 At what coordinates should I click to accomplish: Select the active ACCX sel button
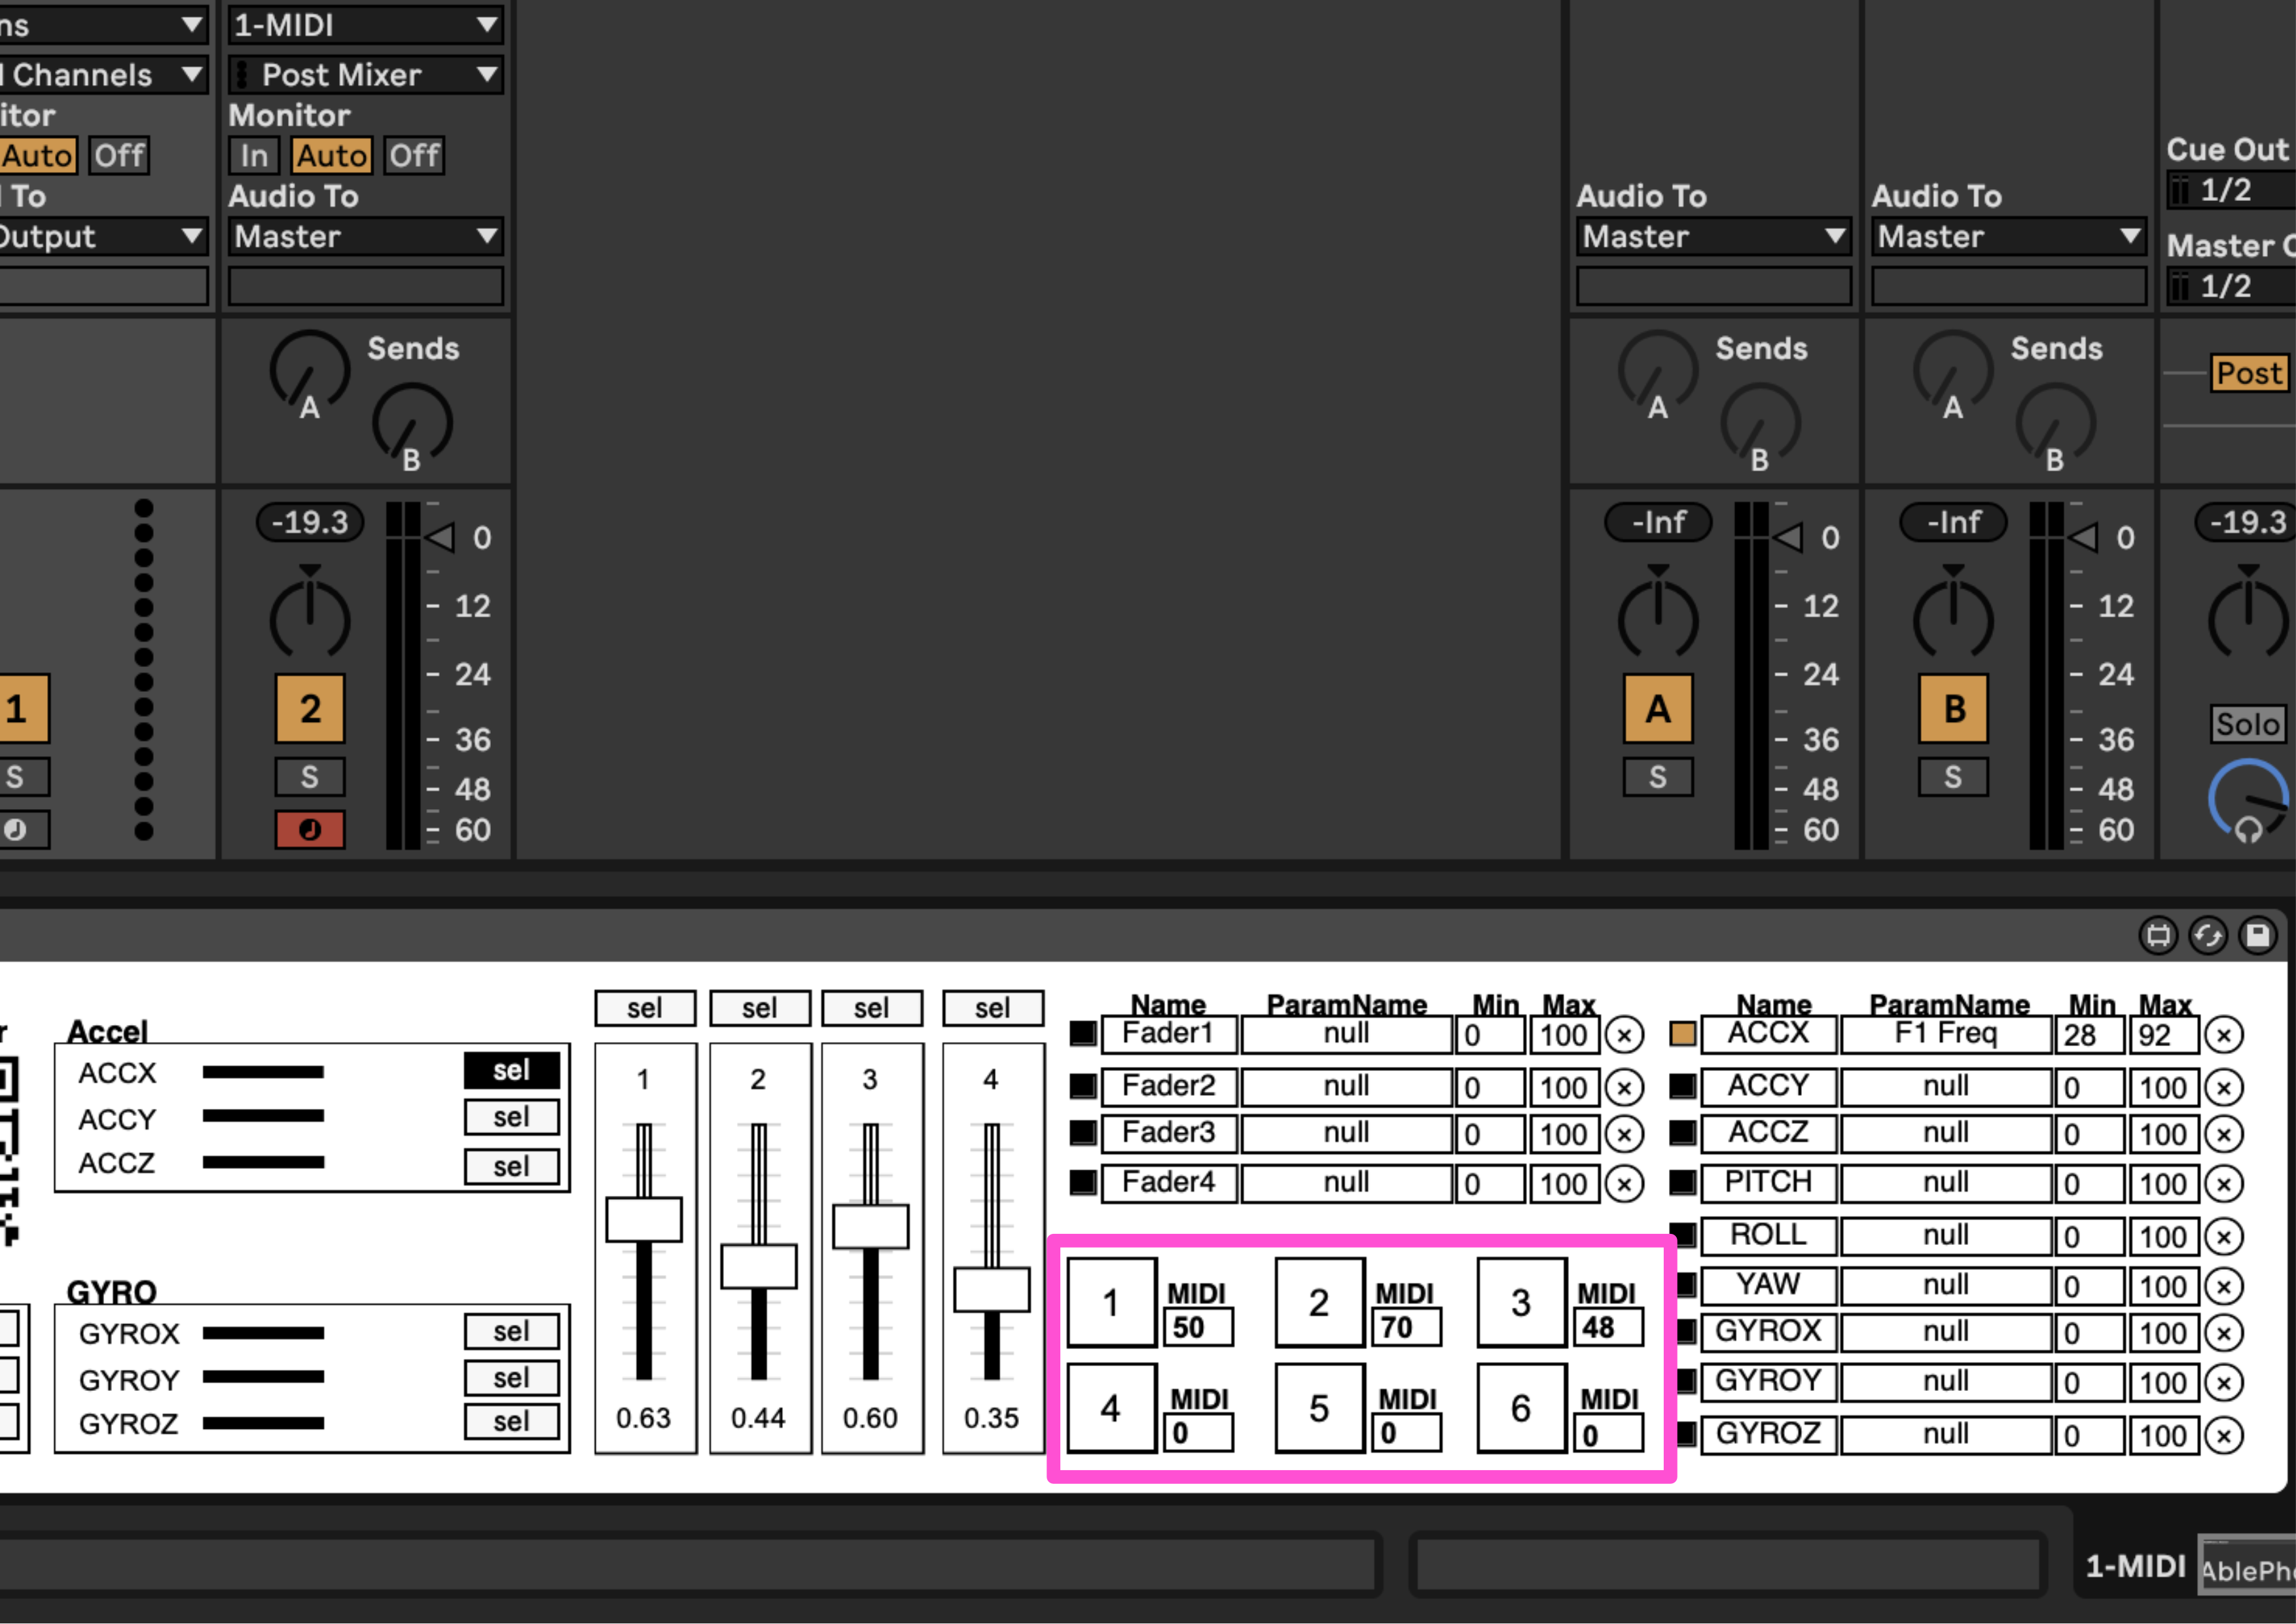click(511, 1070)
